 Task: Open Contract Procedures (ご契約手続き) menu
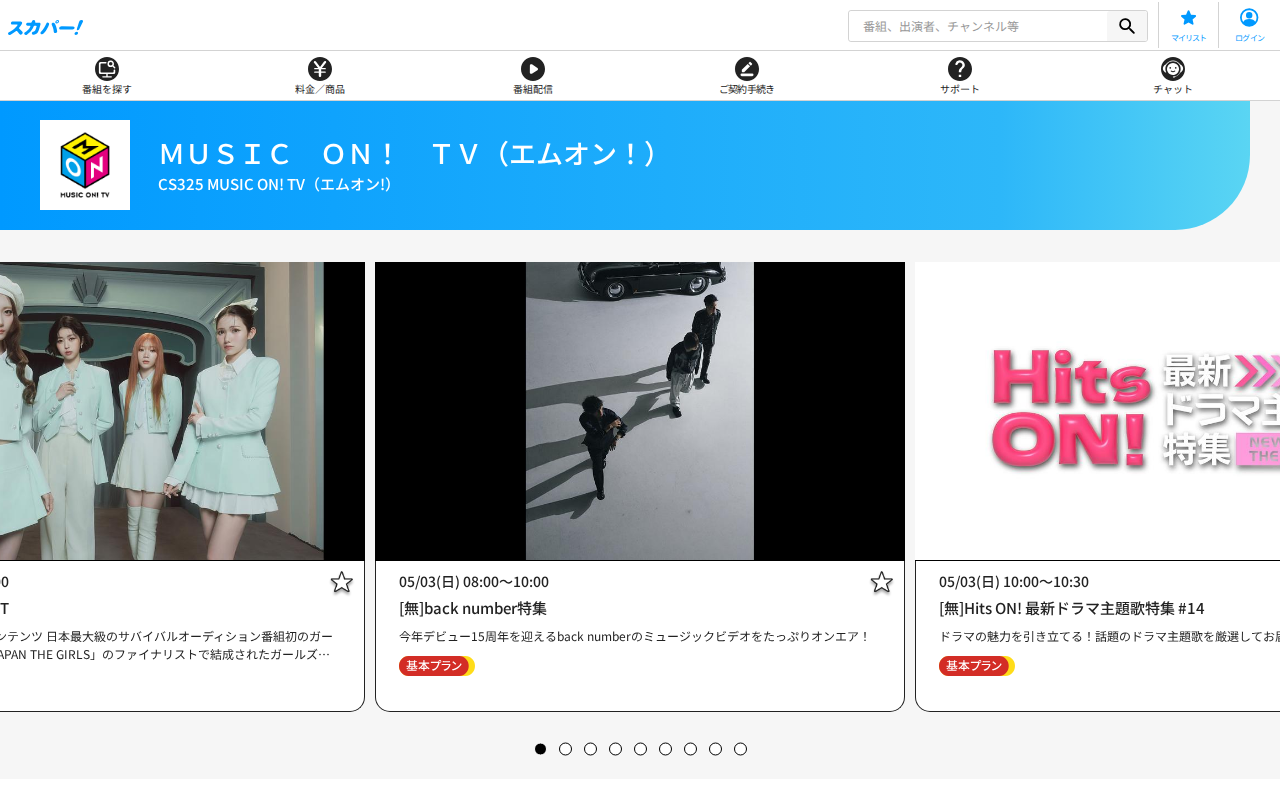pyautogui.click(x=746, y=76)
